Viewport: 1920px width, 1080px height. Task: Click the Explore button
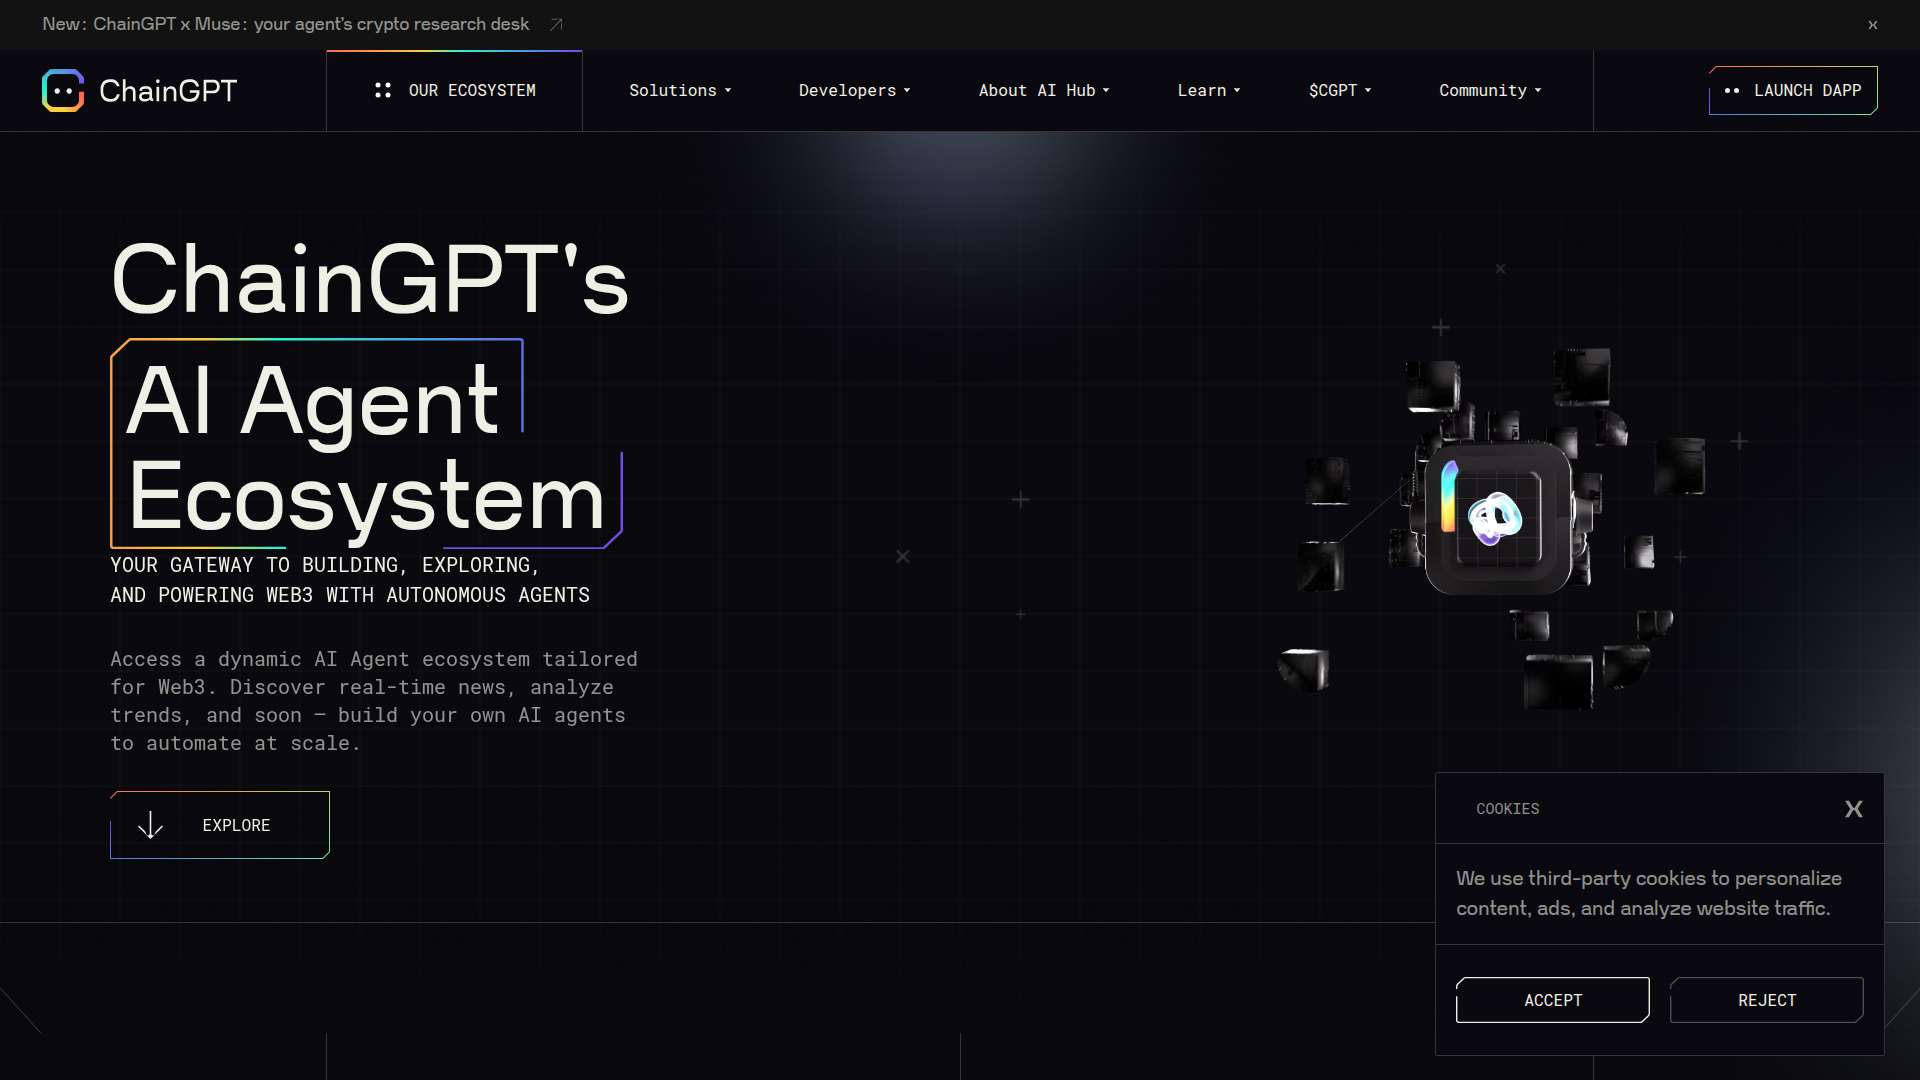coord(220,825)
